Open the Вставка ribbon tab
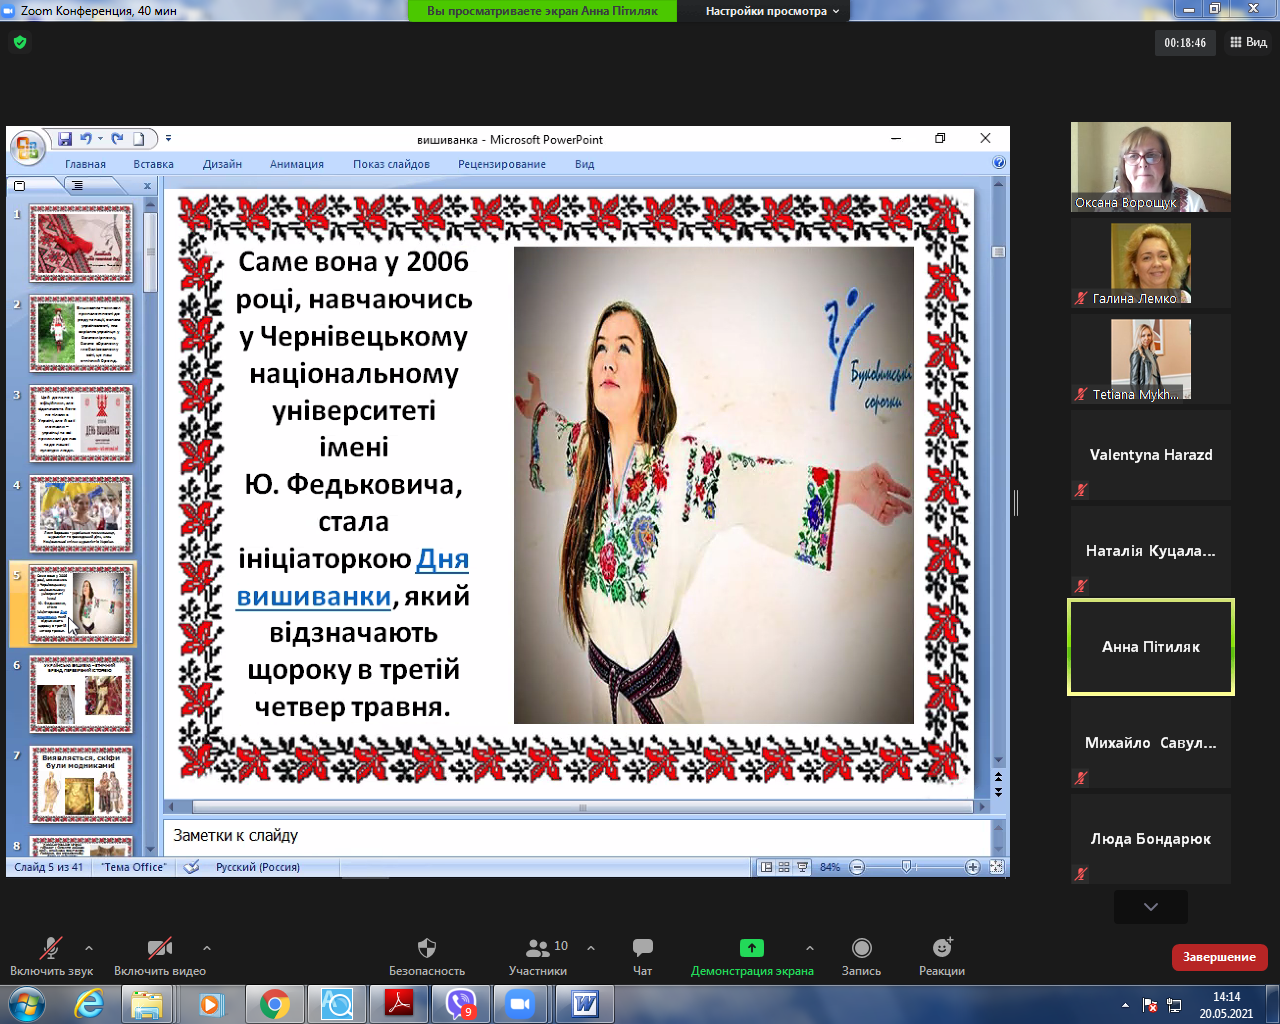Viewport: 1280px width, 1024px height. [153, 164]
